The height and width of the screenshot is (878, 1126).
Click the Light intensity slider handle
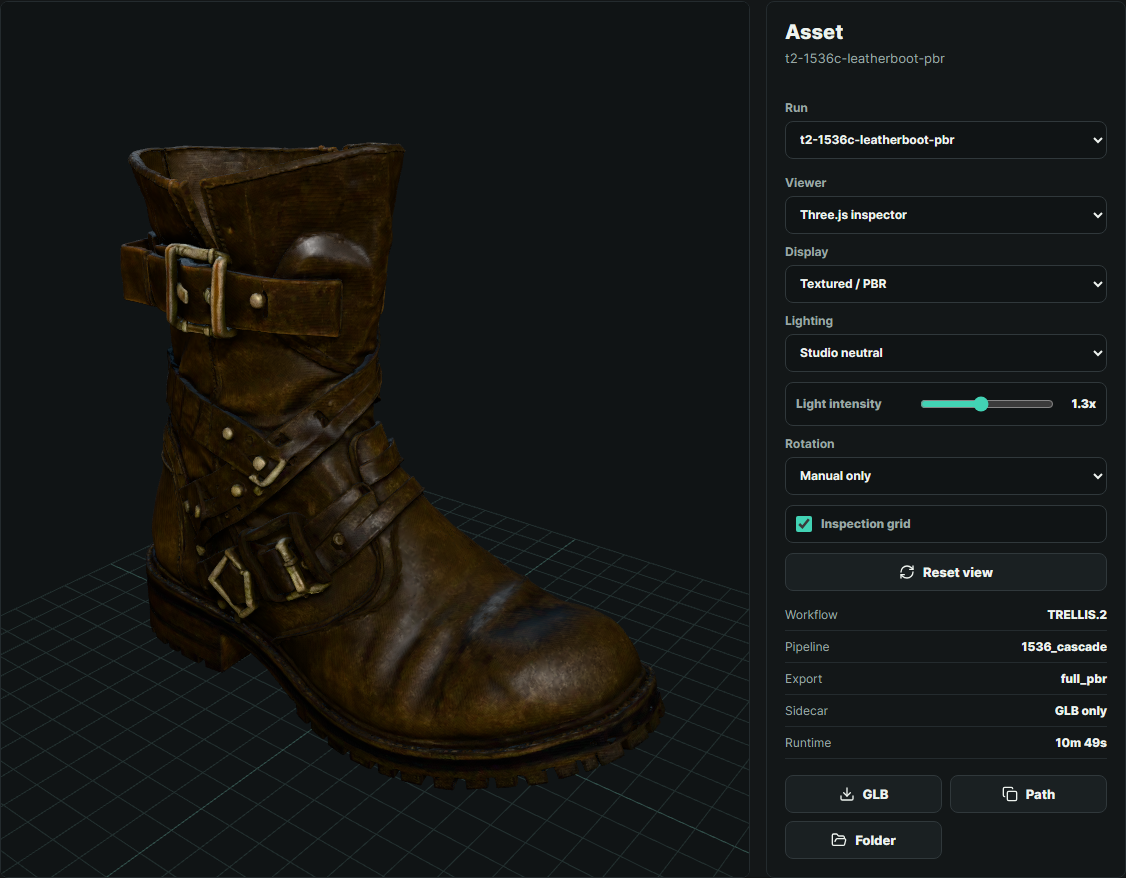981,404
